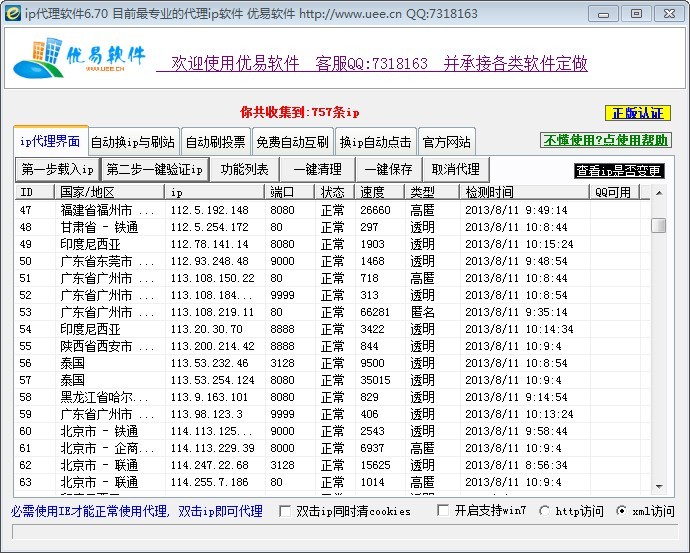The width and height of the screenshot is (690, 553).
Task: Go to the 官方网站 tab
Action: point(446,141)
